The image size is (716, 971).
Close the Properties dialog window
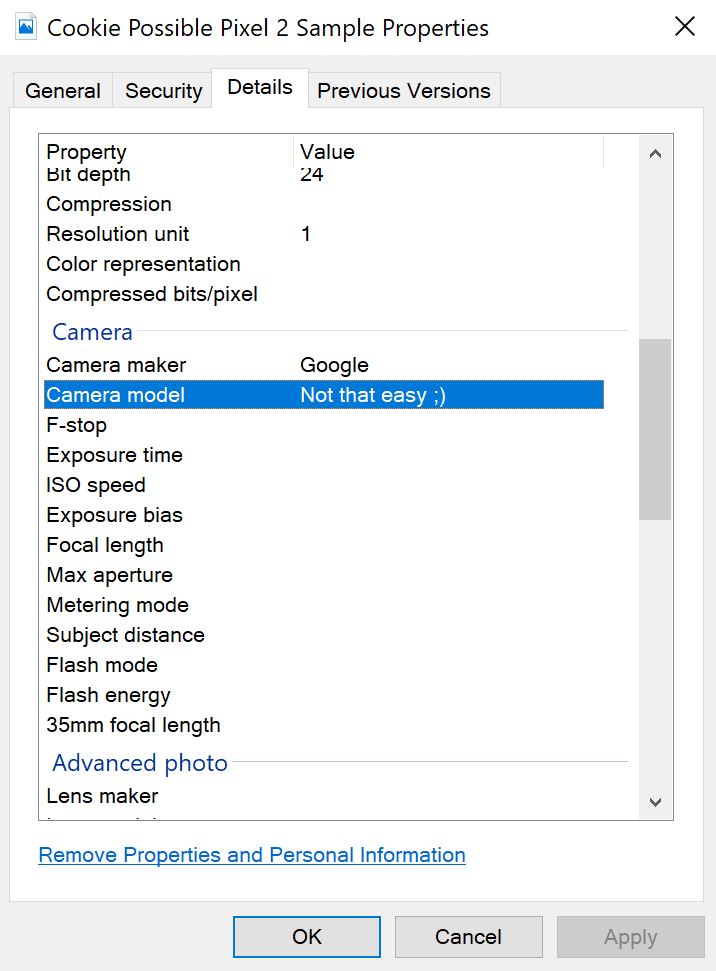tap(685, 27)
